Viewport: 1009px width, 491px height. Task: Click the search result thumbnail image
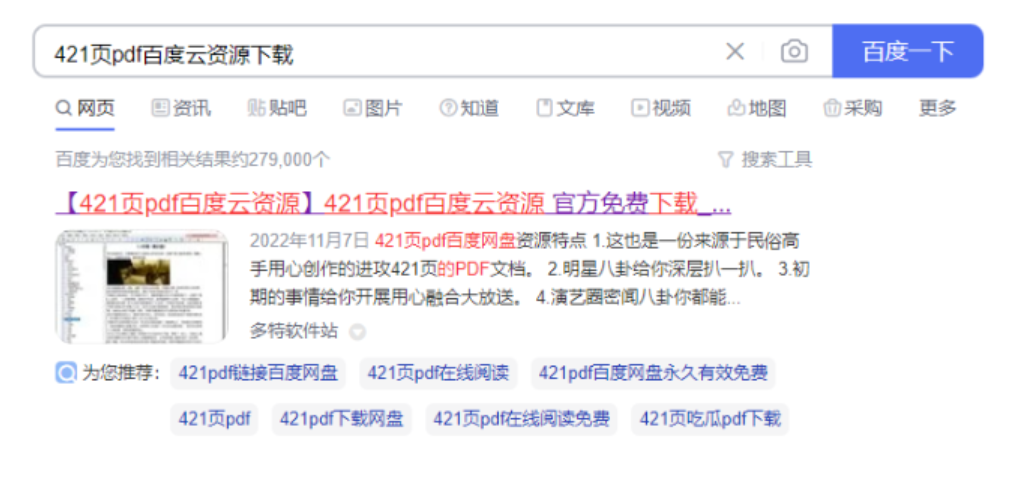[x=142, y=286]
